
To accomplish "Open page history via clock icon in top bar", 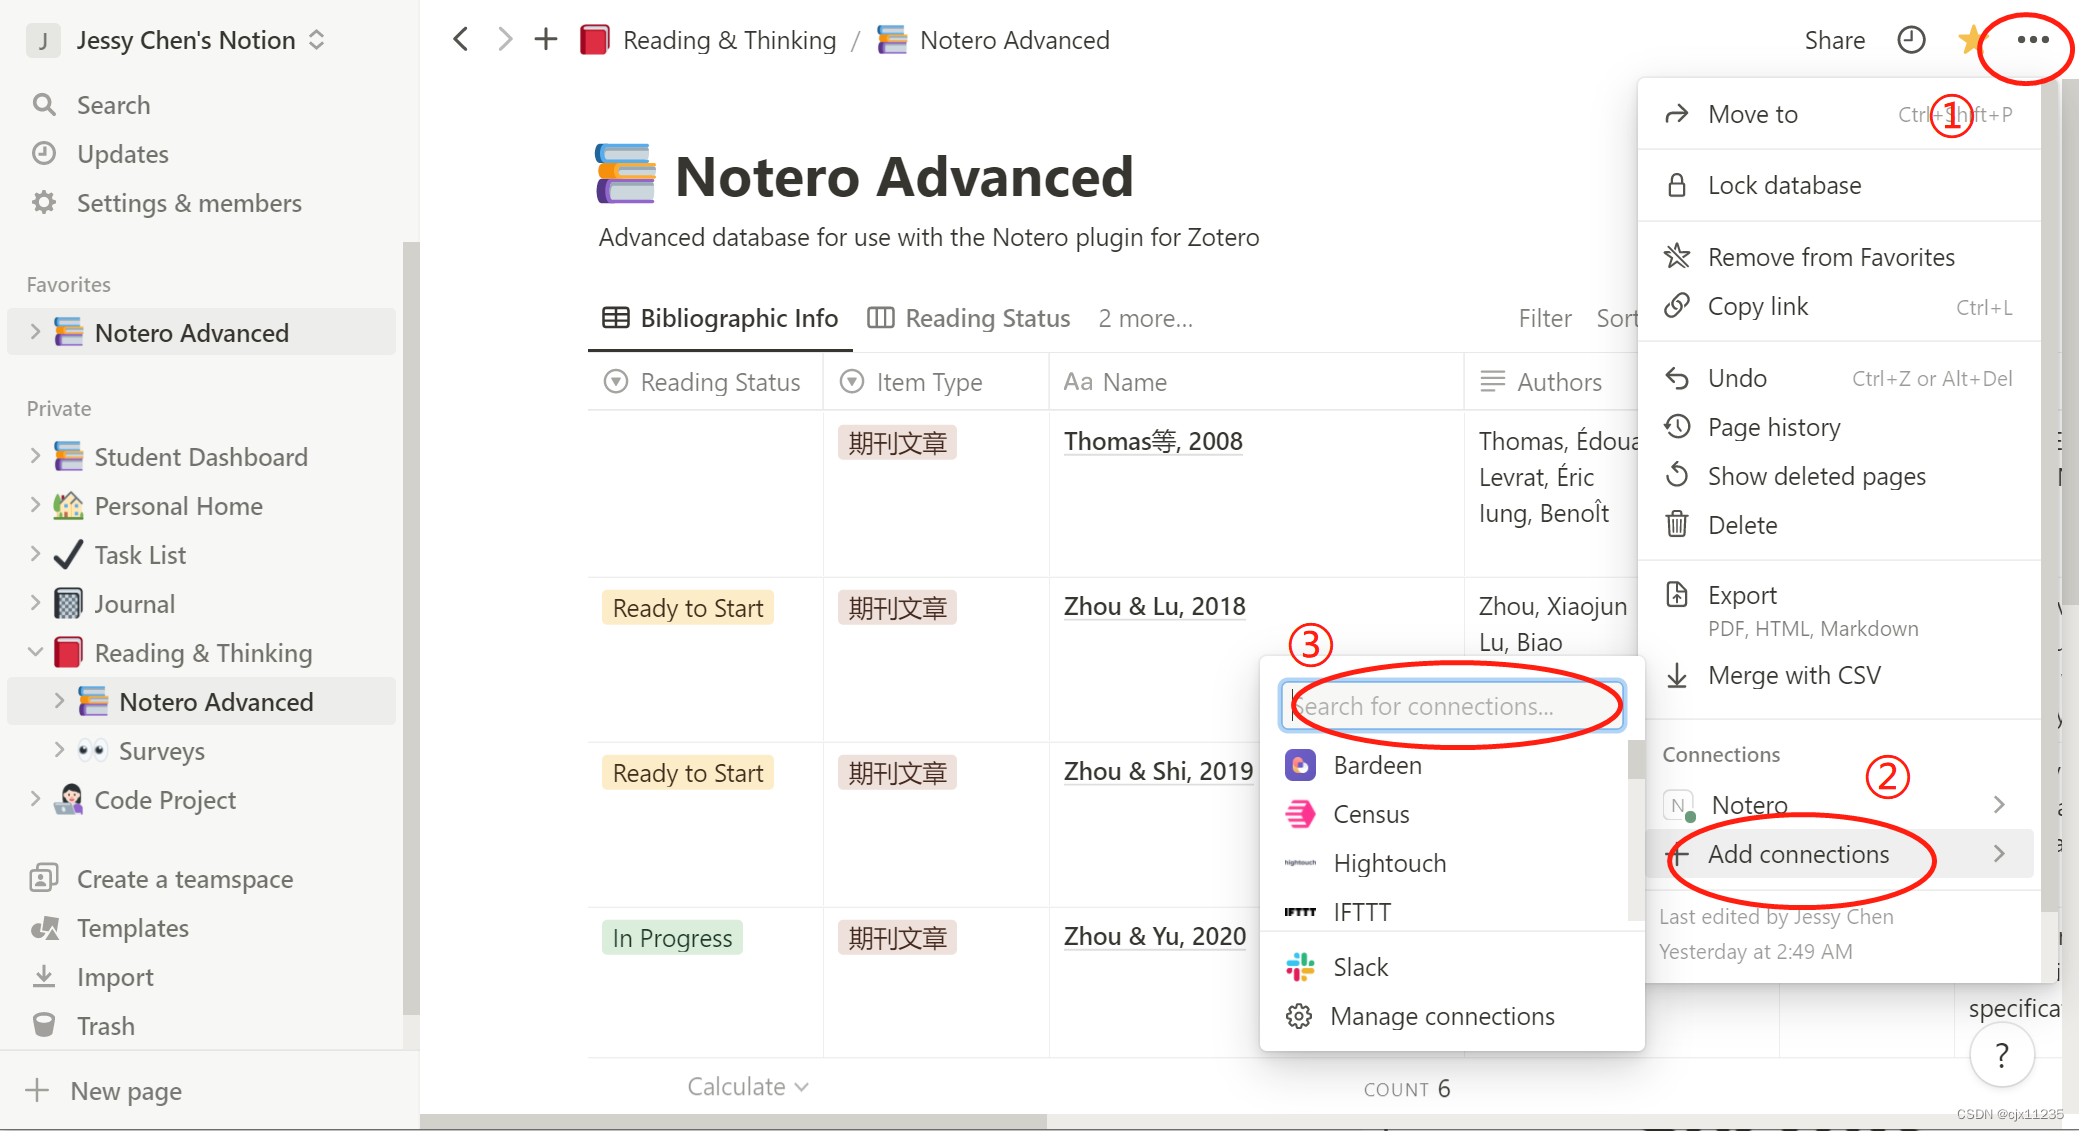I will 1911,40.
